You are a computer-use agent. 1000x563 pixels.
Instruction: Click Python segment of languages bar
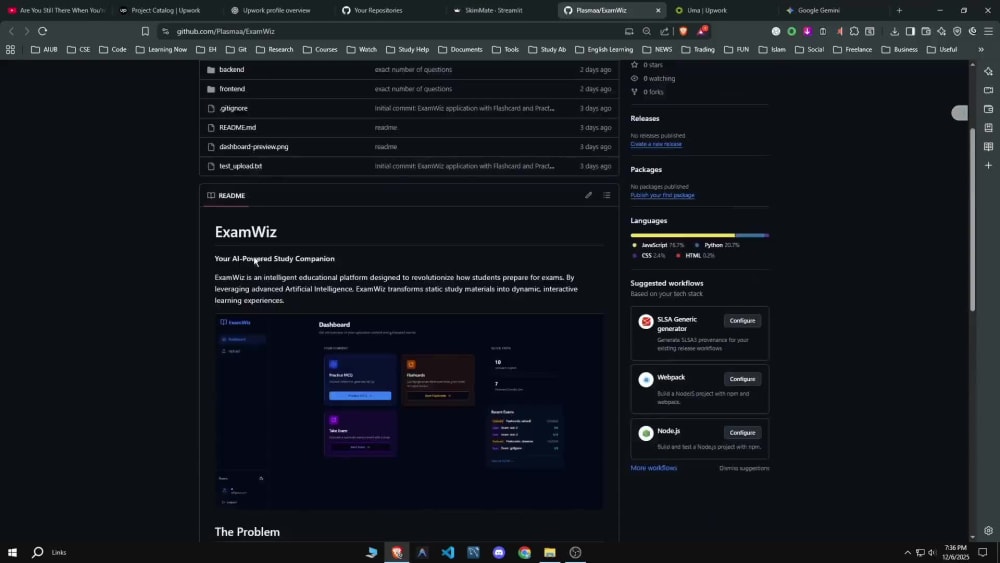[749, 235]
